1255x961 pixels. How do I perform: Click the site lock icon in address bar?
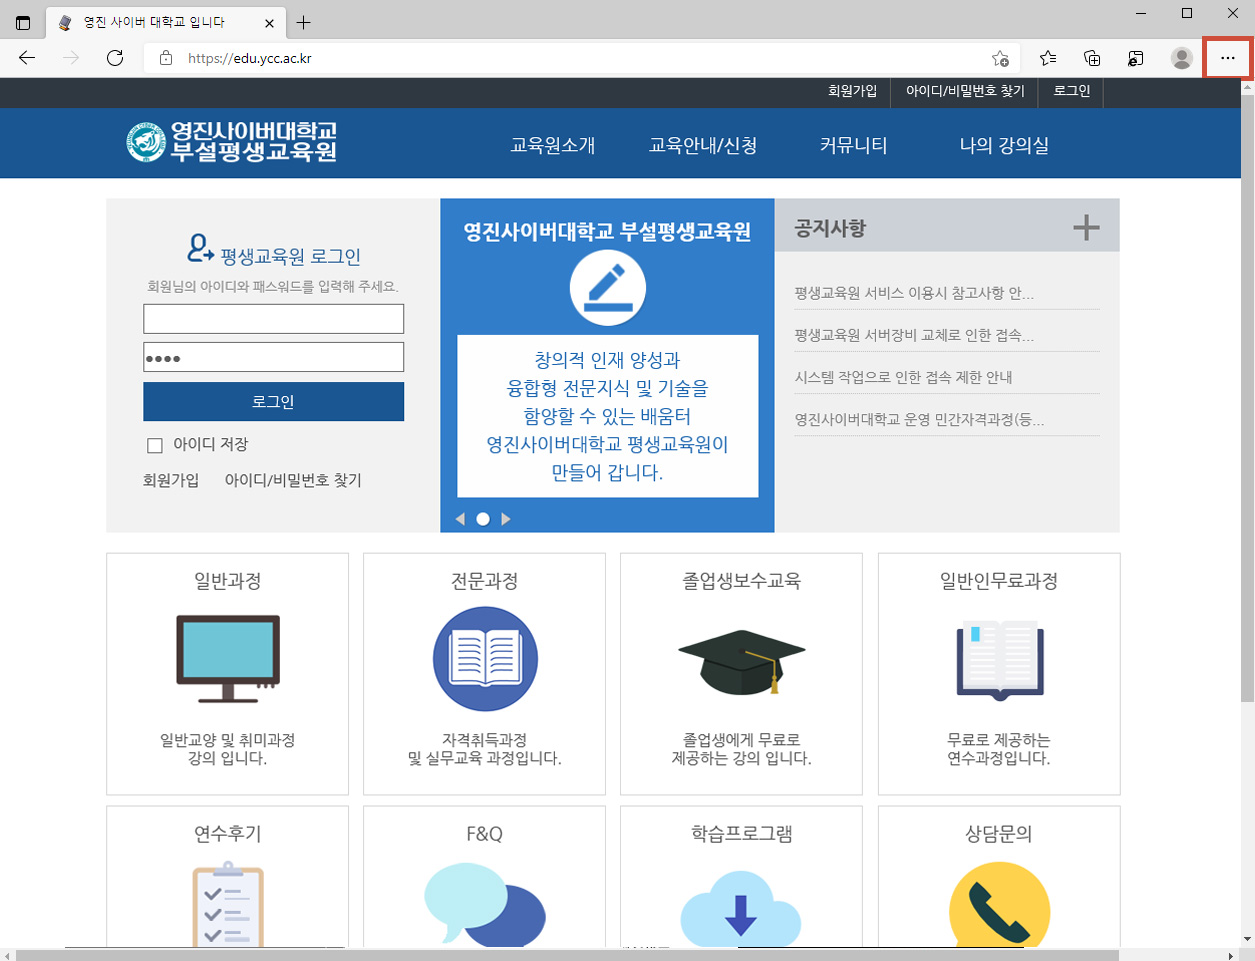(x=166, y=58)
